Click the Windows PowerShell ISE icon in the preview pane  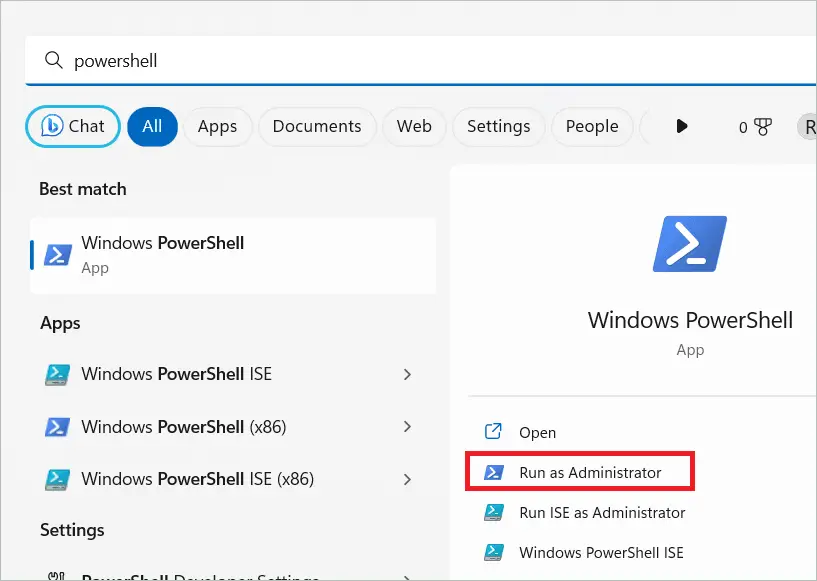[493, 552]
